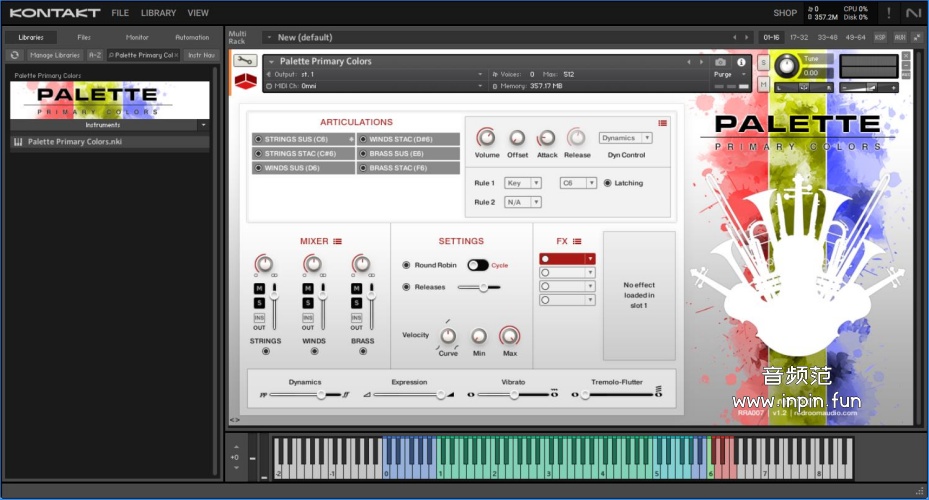Image resolution: width=929 pixels, height=500 pixels.
Task: Toggle the STRINGS section load button
Action: (265, 351)
